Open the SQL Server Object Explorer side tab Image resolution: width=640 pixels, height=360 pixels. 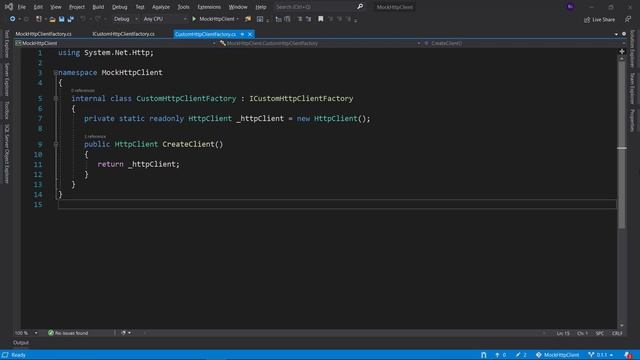tap(7, 154)
